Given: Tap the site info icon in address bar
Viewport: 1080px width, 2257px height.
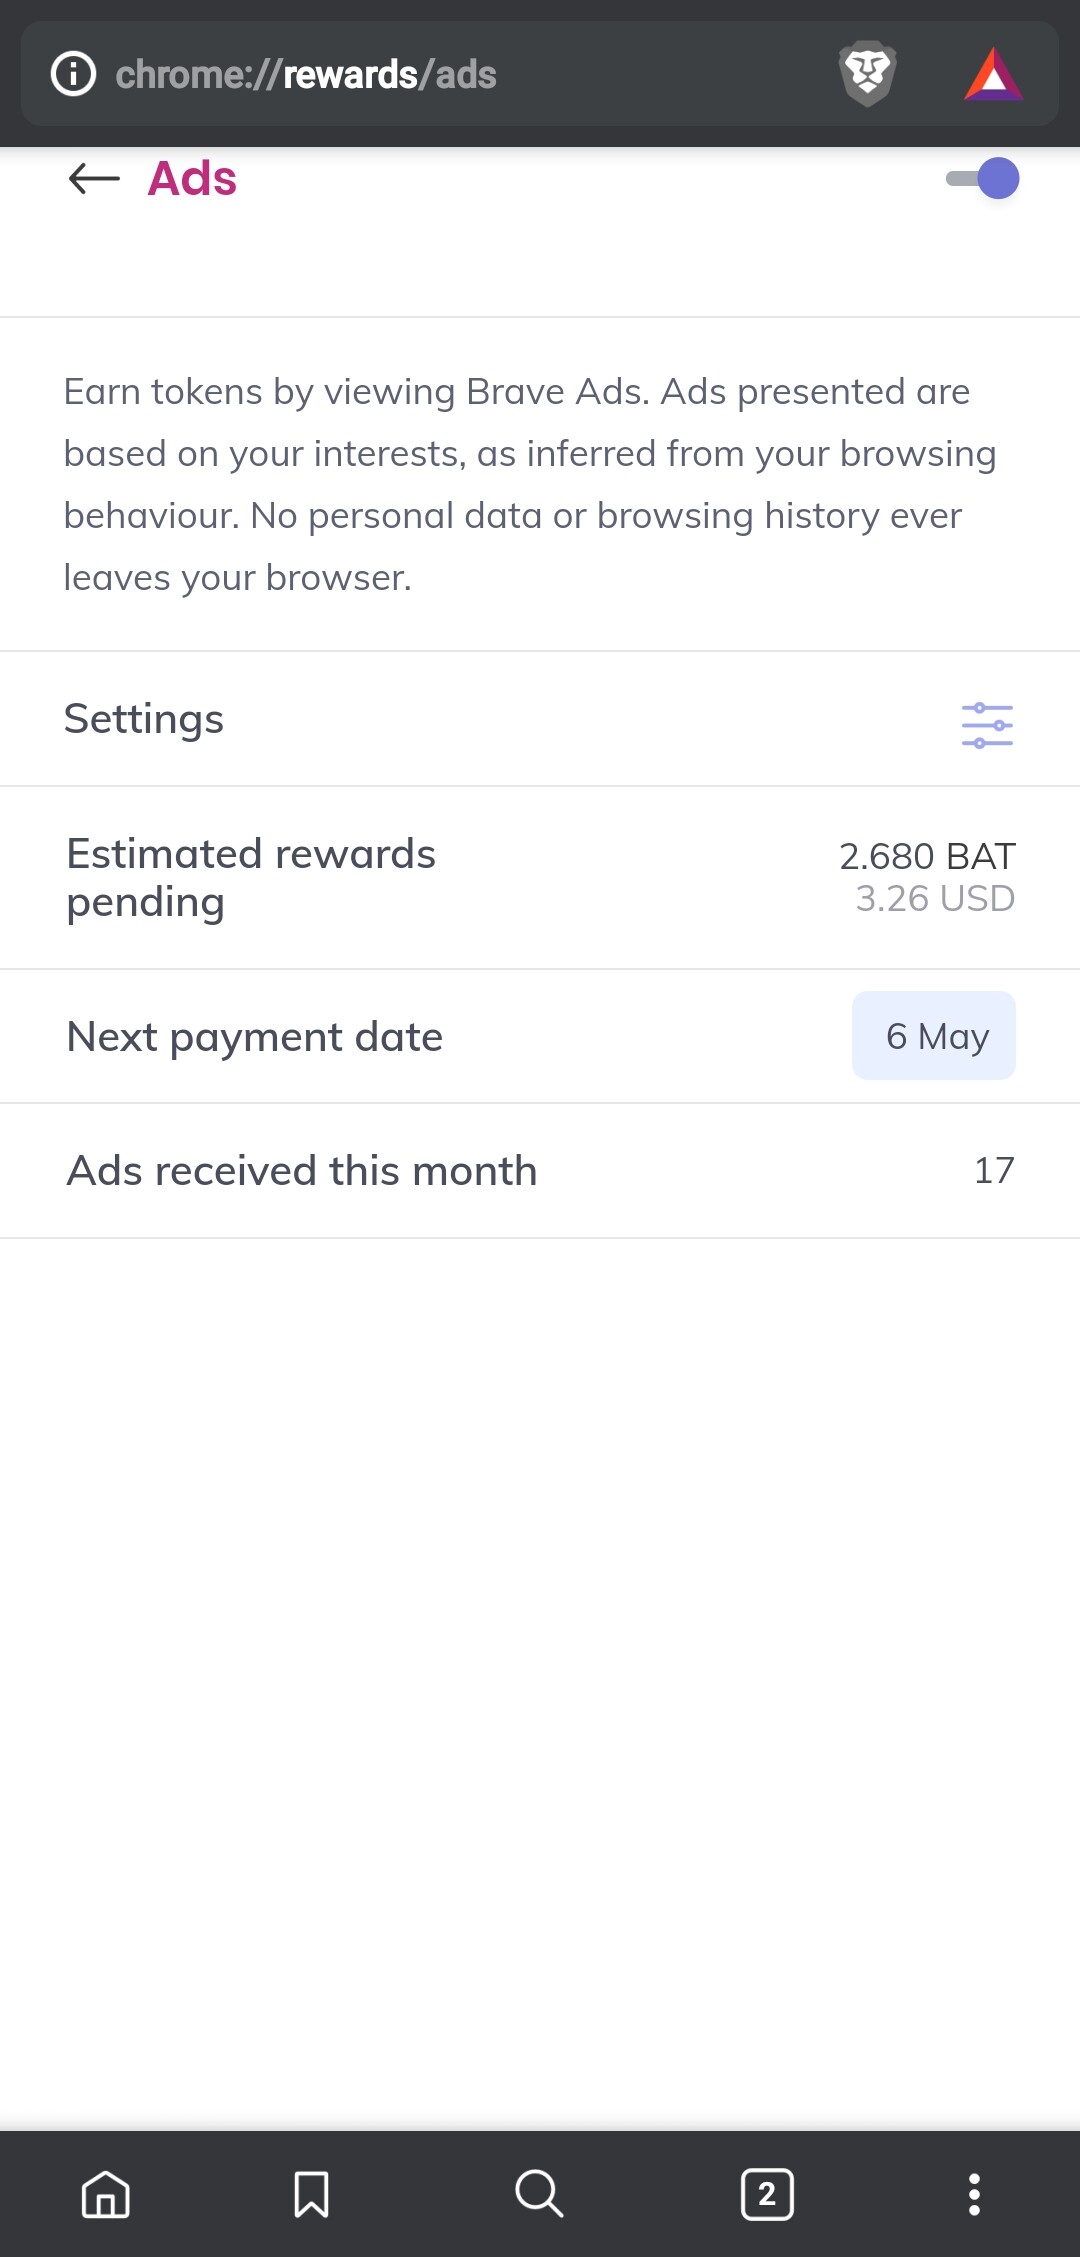Looking at the screenshot, I should click(73, 74).
